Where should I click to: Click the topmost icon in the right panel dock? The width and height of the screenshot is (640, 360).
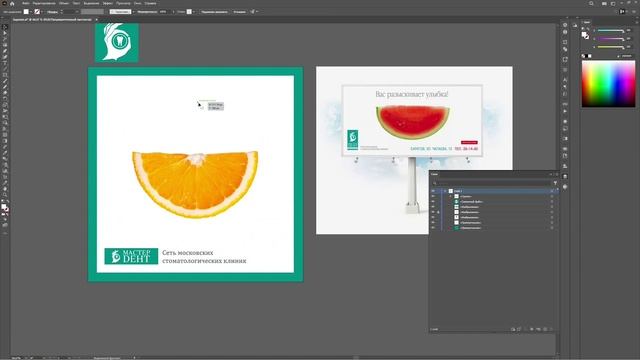(x=565, y=25)
